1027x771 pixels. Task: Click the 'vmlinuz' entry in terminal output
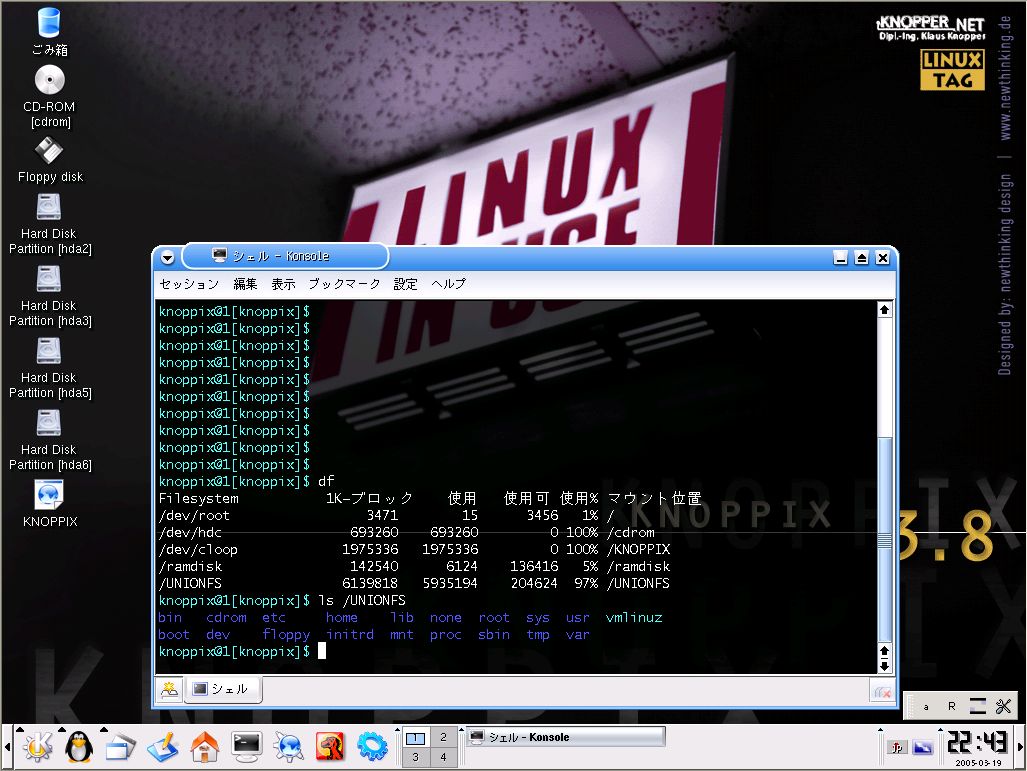tap(634, 617)
